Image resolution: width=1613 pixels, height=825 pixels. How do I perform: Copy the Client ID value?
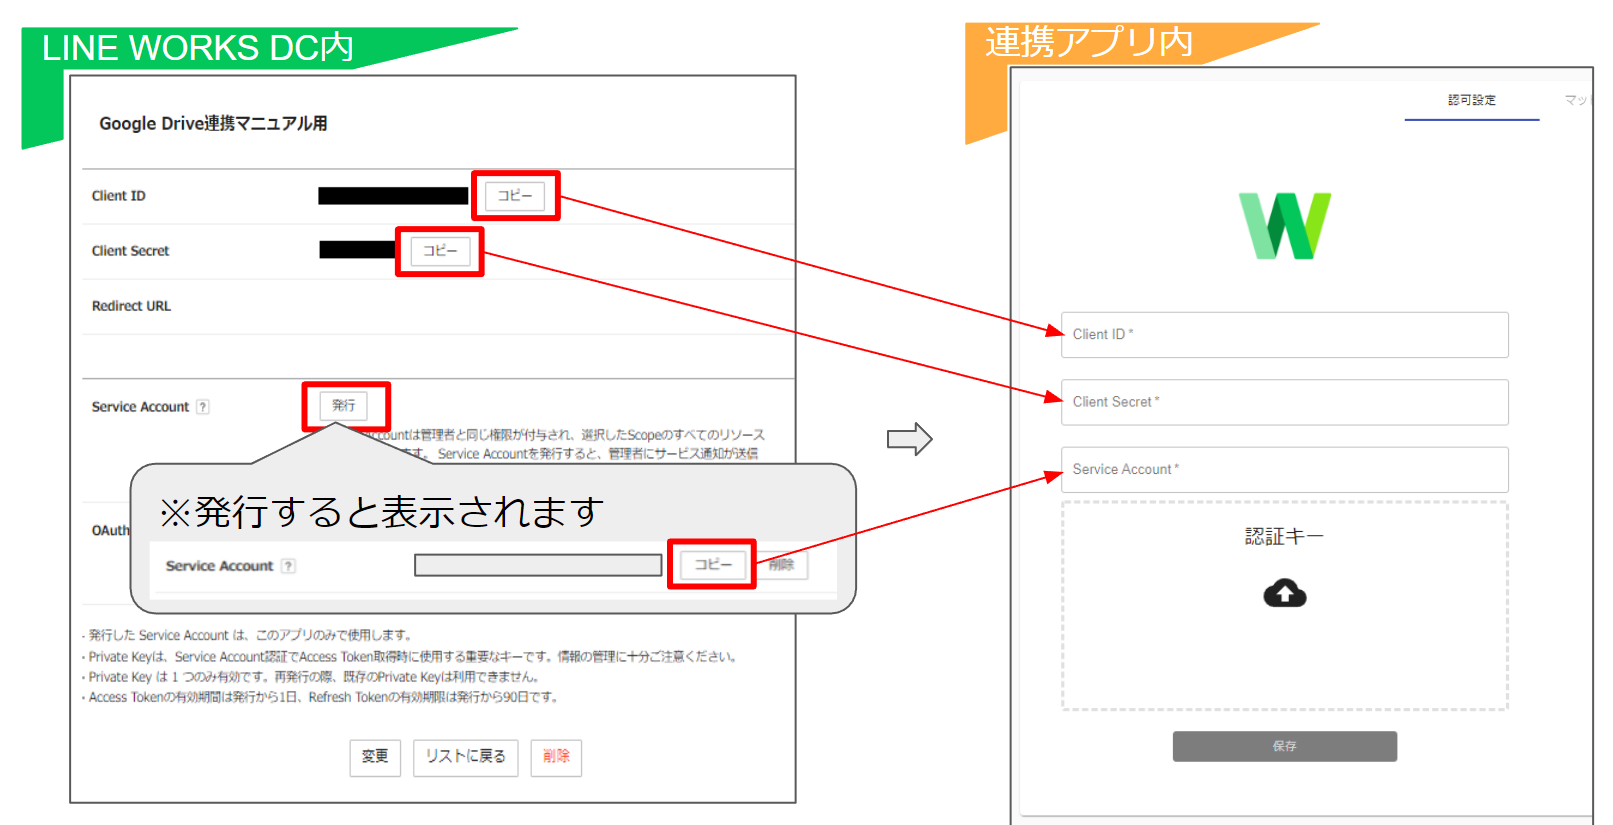515,196
